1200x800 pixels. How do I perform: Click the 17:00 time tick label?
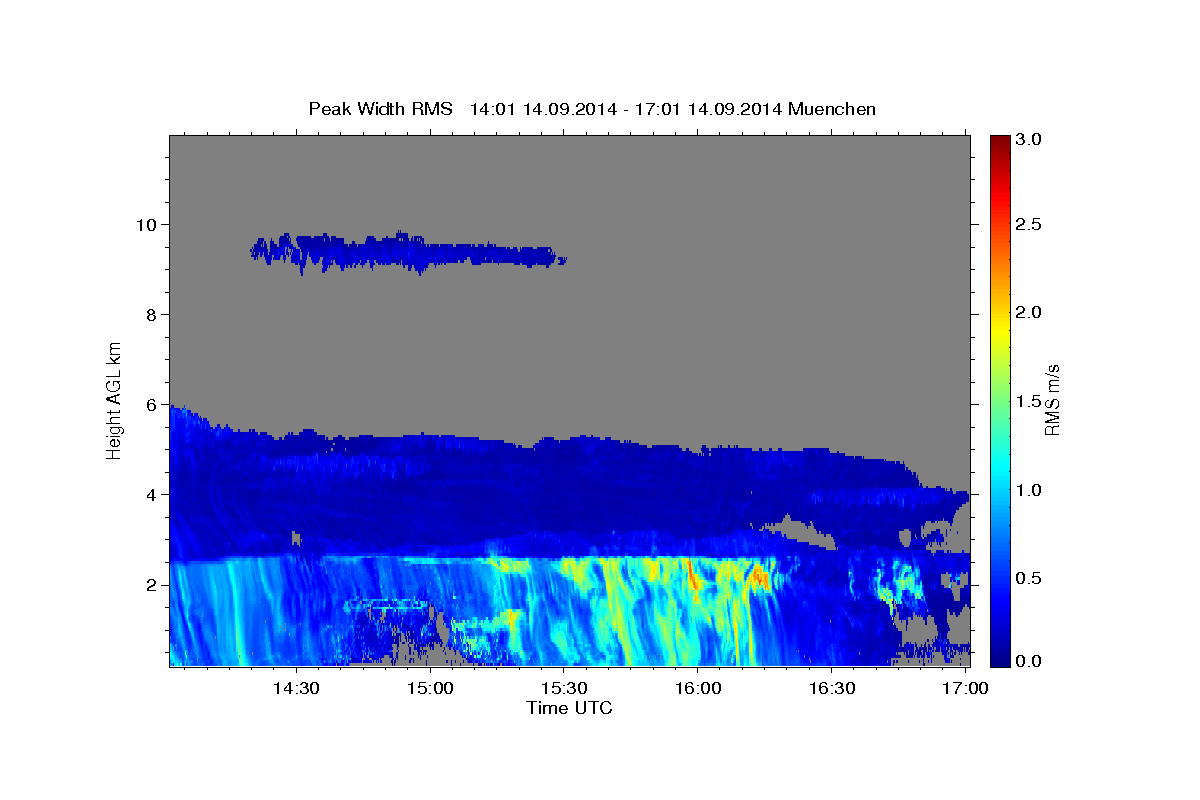[x=965, y=689]
